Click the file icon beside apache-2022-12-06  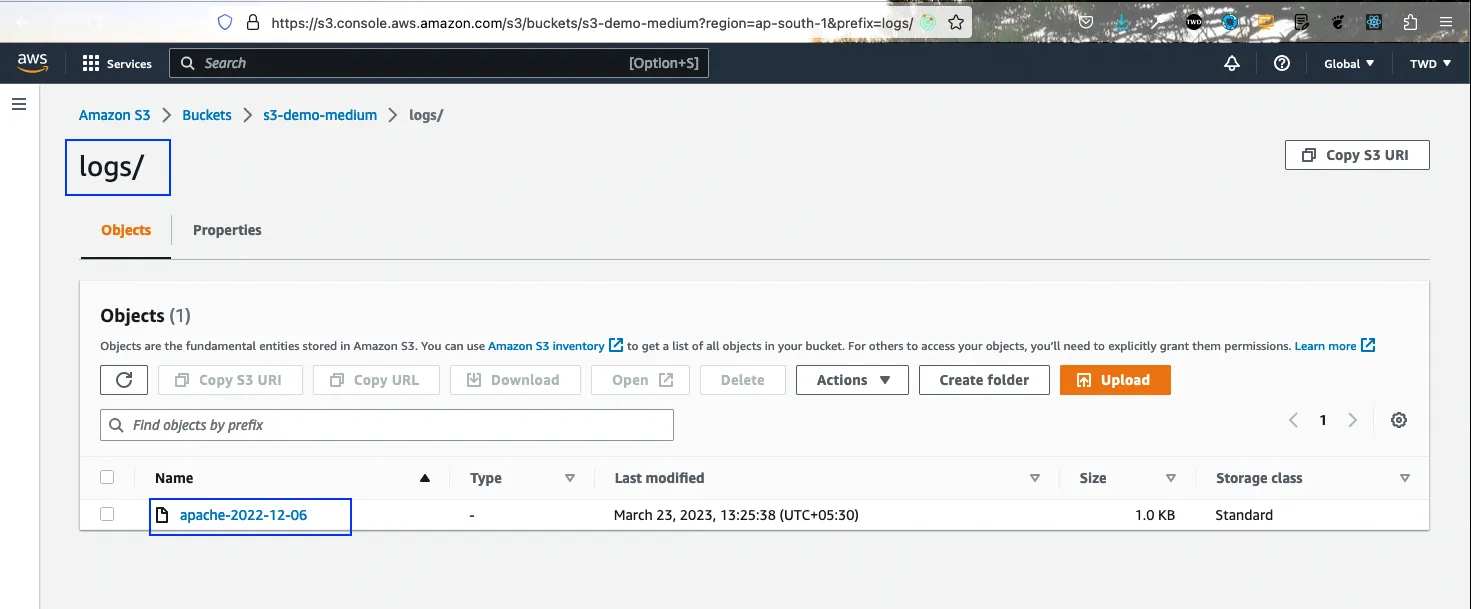161,515
